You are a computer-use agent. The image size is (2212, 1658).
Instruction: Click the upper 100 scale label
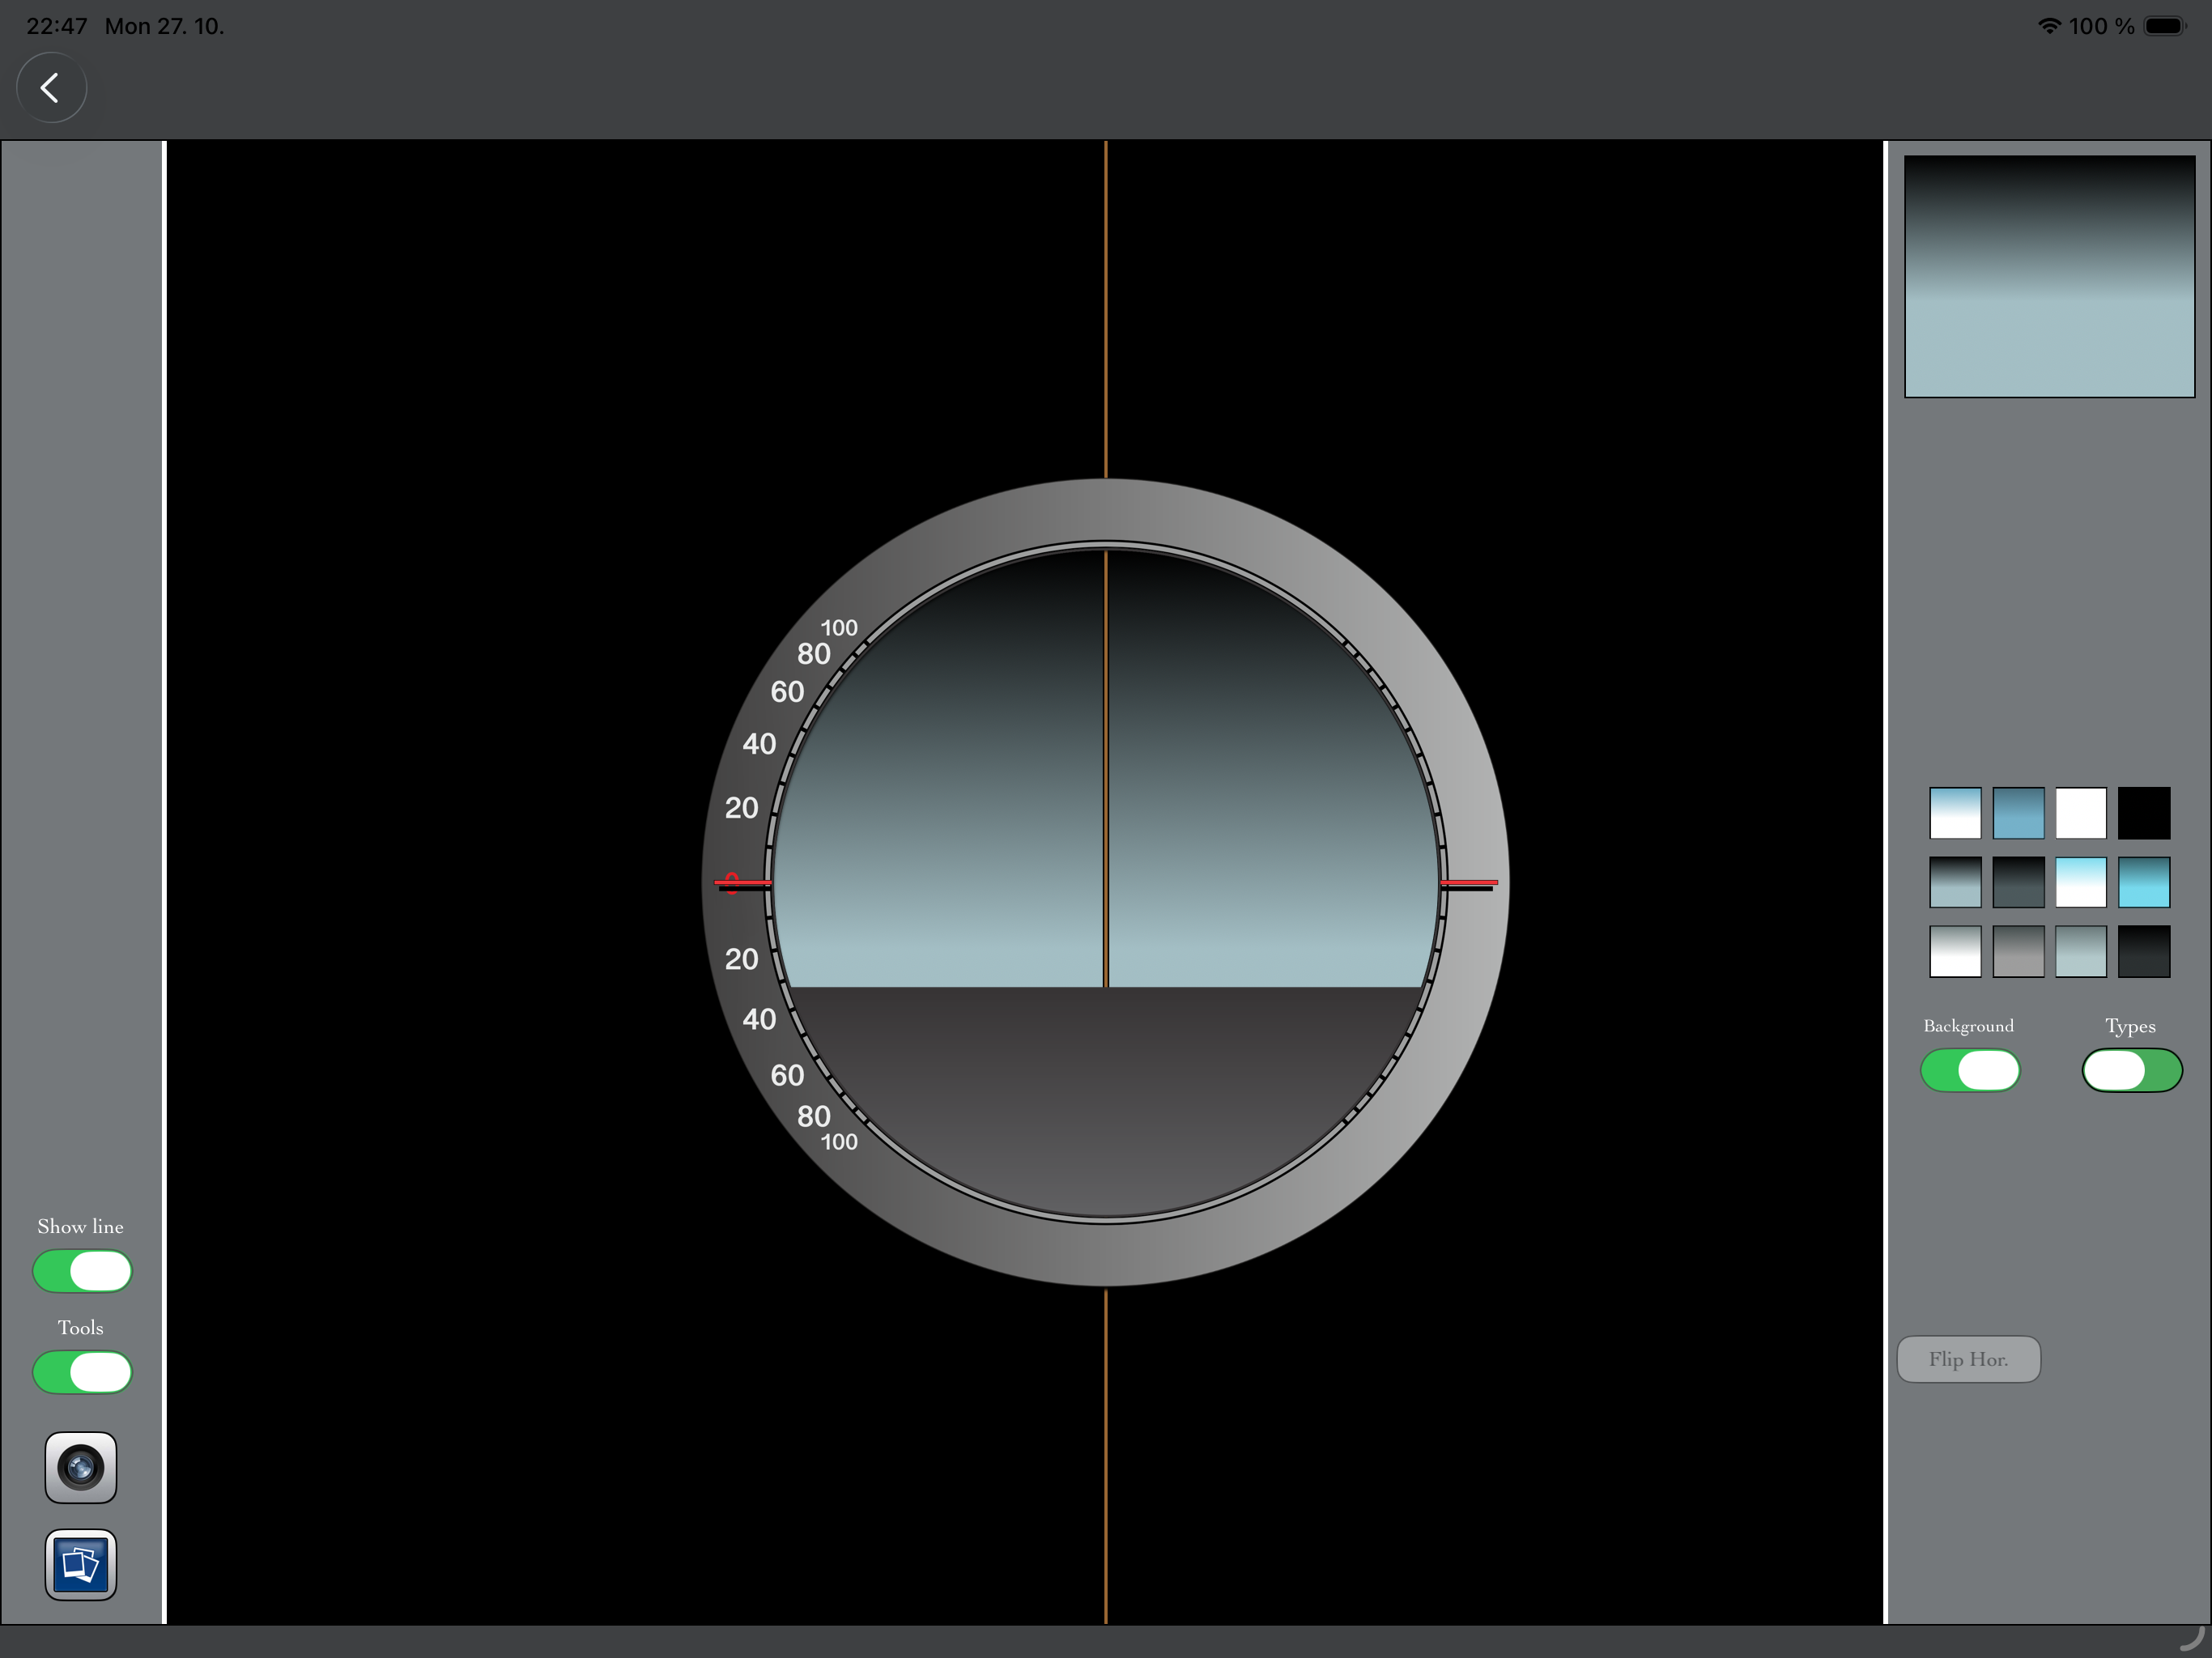click(x=839, y=628)
